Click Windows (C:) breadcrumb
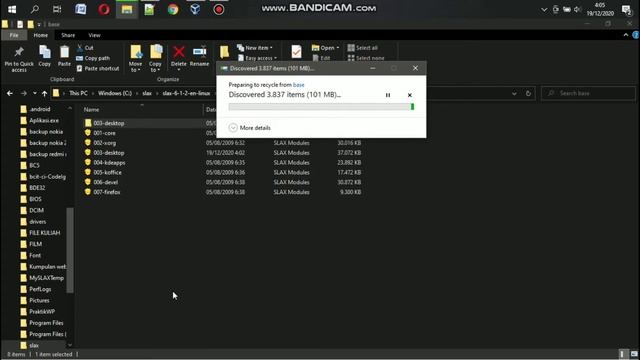 (115, 93)
